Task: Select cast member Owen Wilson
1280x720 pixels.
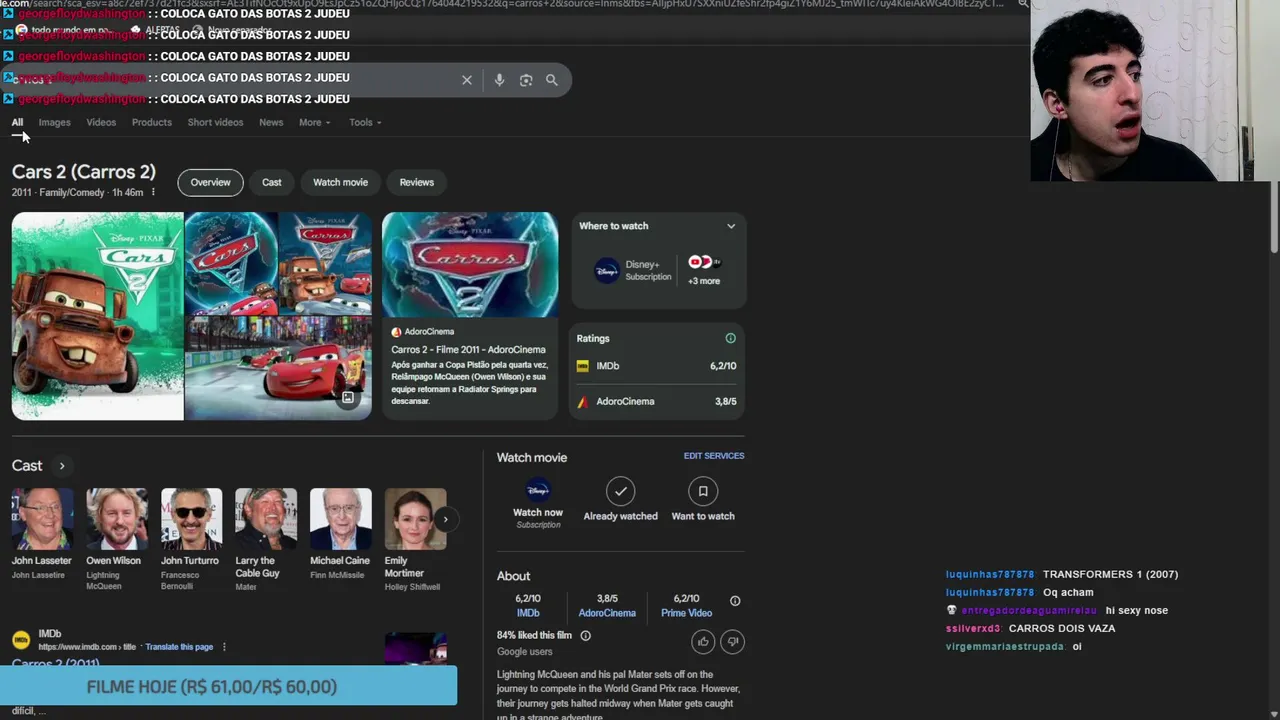Action: [116, 539]
